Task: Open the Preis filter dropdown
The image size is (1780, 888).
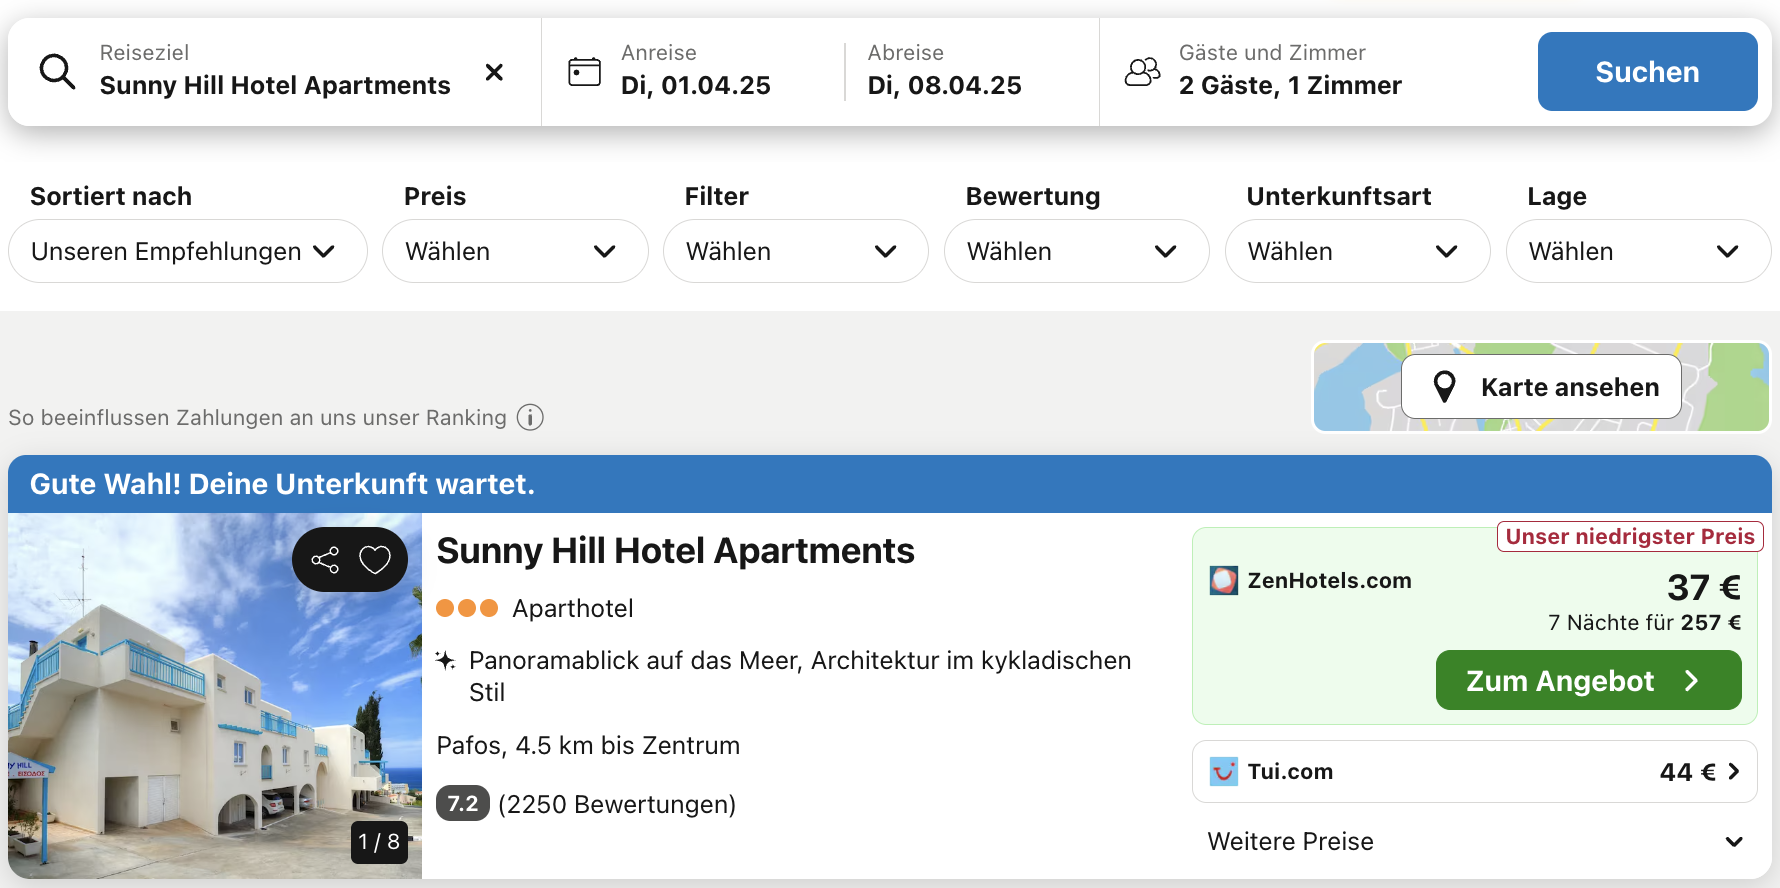Action: pos(514,251)
